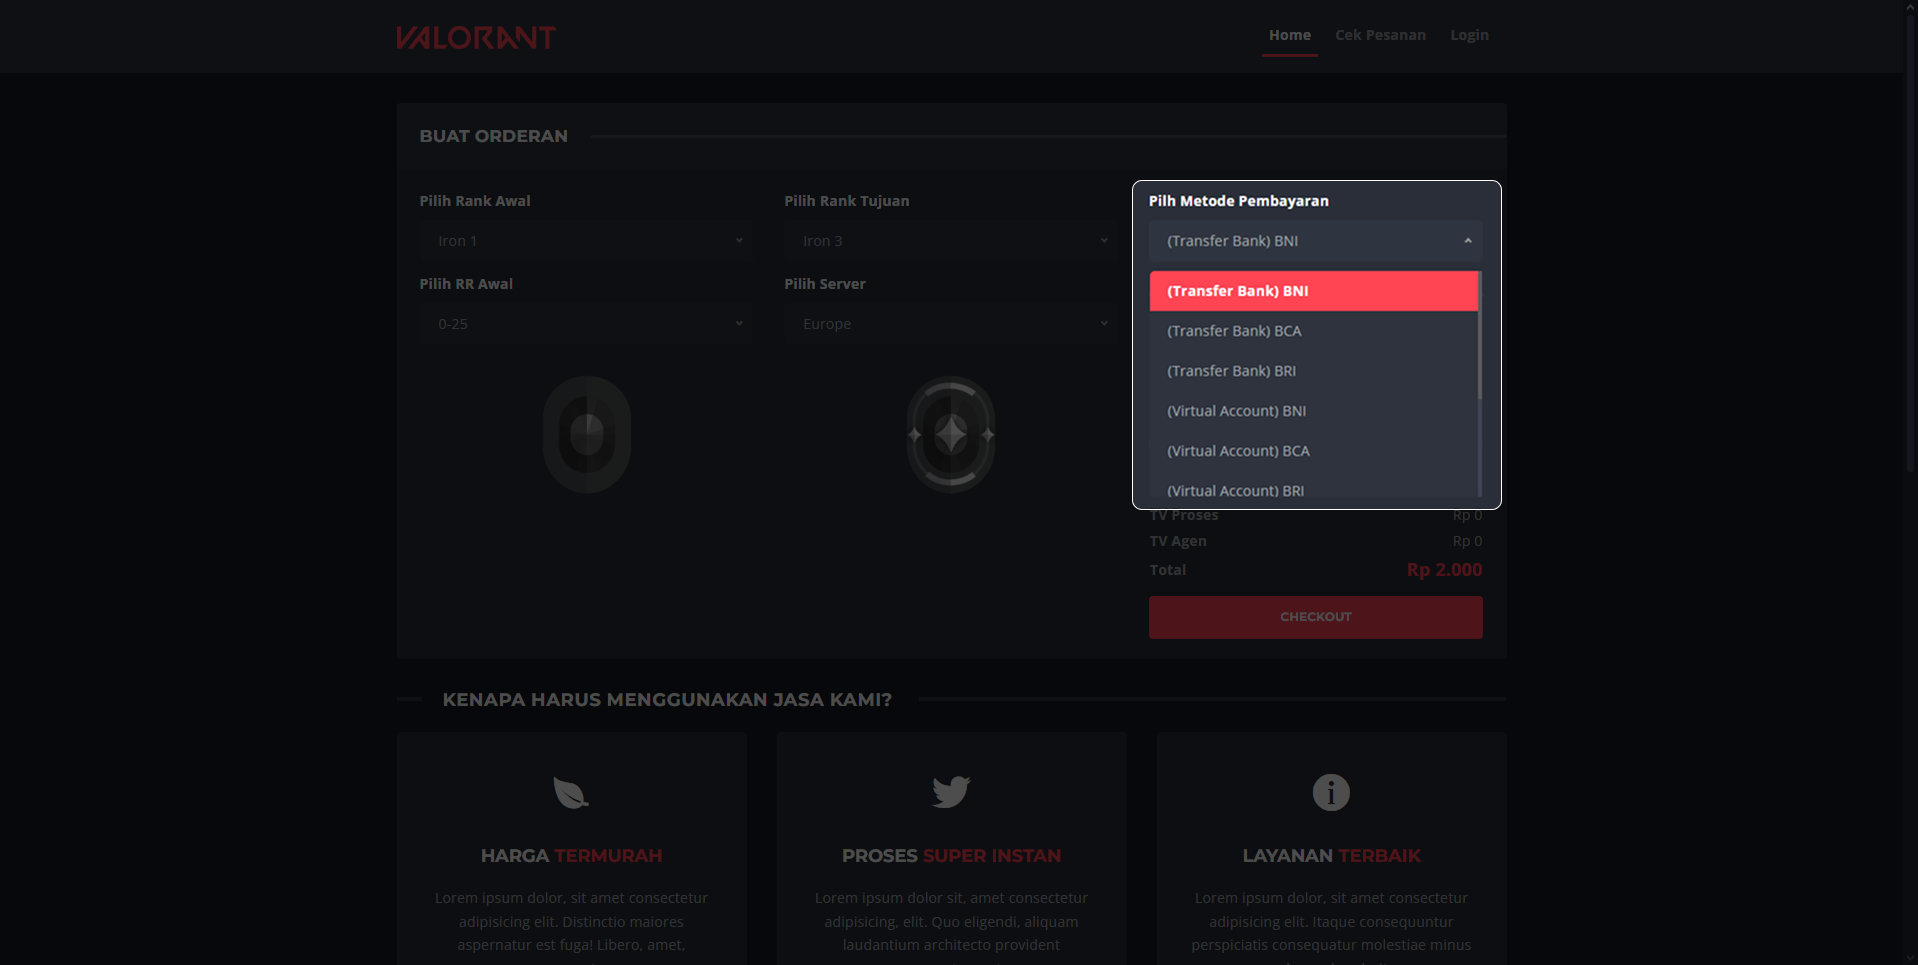The width and height of the screenshot is (1918, 965).
Task: Expand the Pilih RR Awal dropdown
Action: click(x=586, y=324)
